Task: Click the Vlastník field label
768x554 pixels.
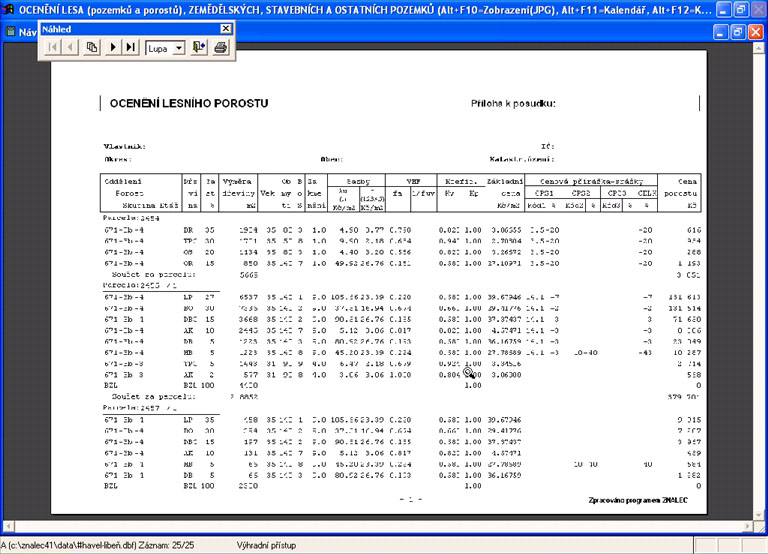Action: tap(124, 146)
